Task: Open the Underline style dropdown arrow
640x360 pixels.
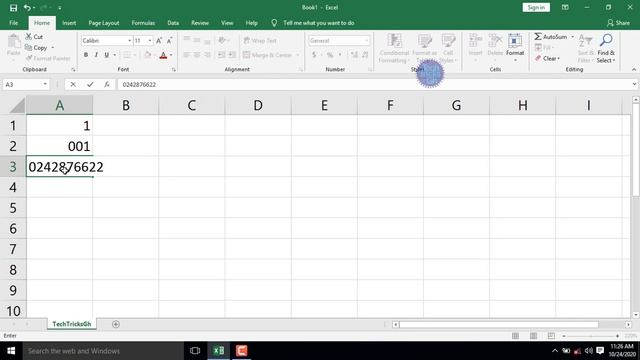Action: pyautogui.click(x=115, y=55)
